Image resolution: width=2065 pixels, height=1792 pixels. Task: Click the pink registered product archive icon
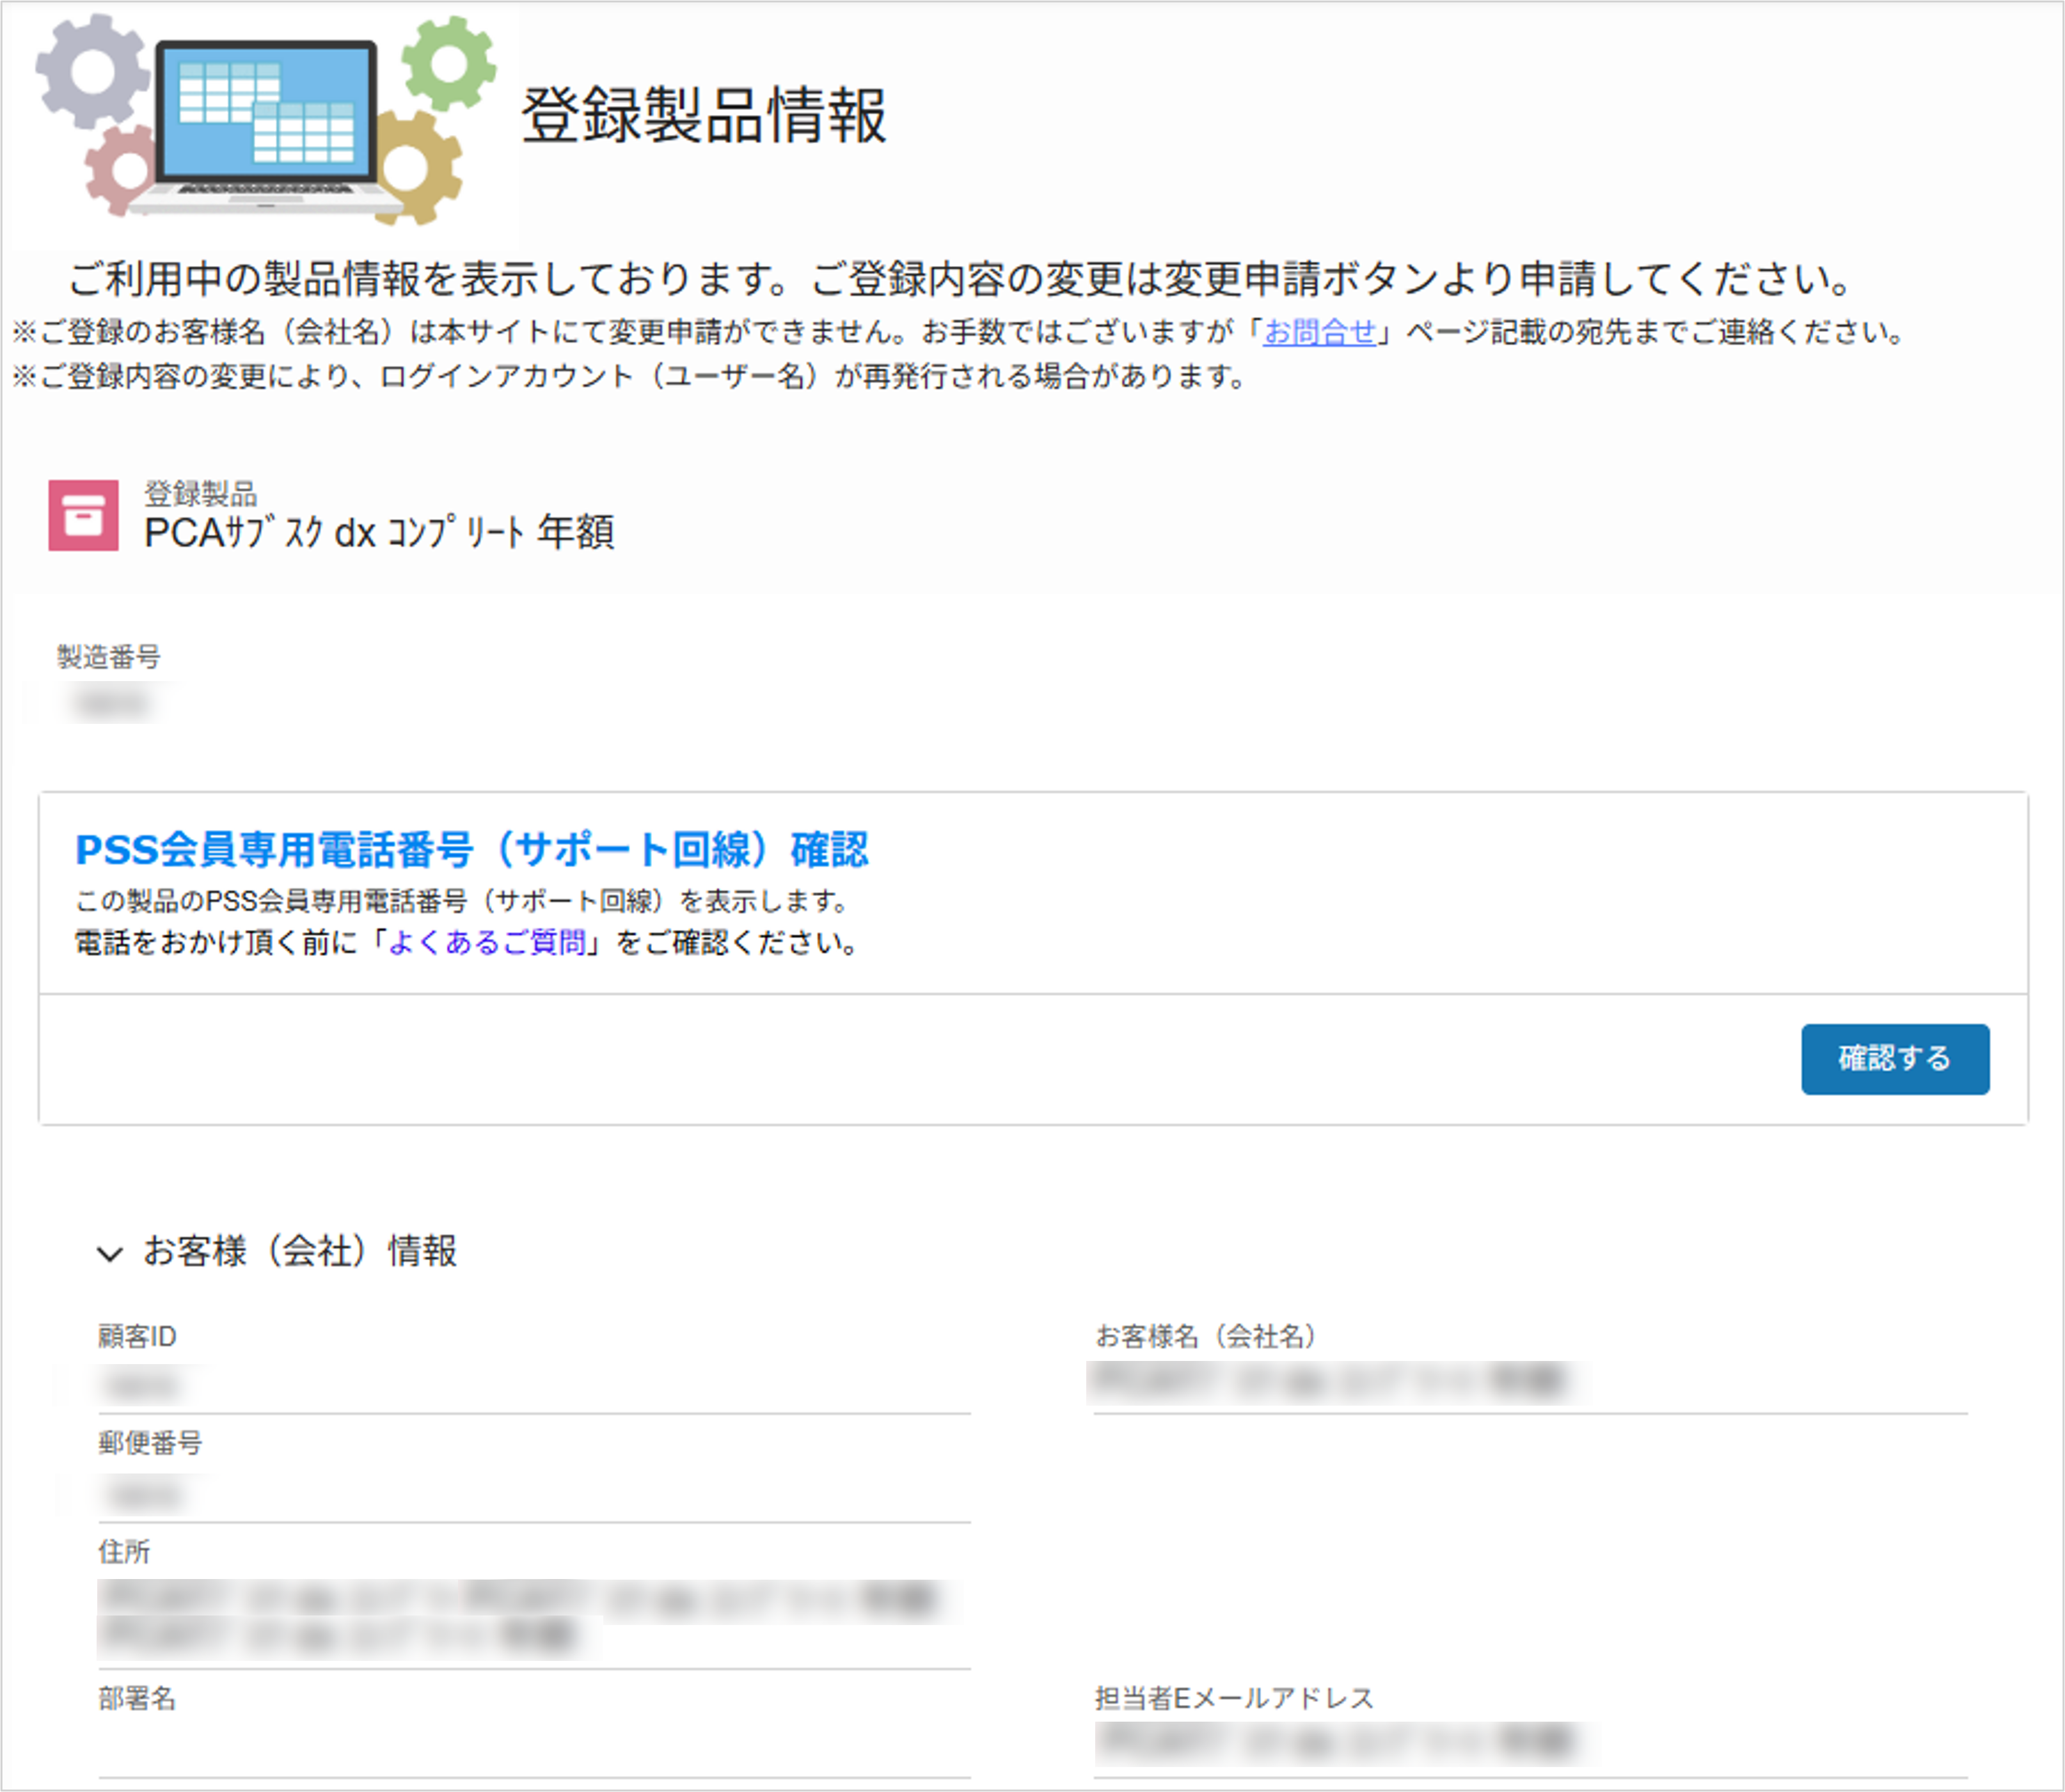click(x=83, y=516)
